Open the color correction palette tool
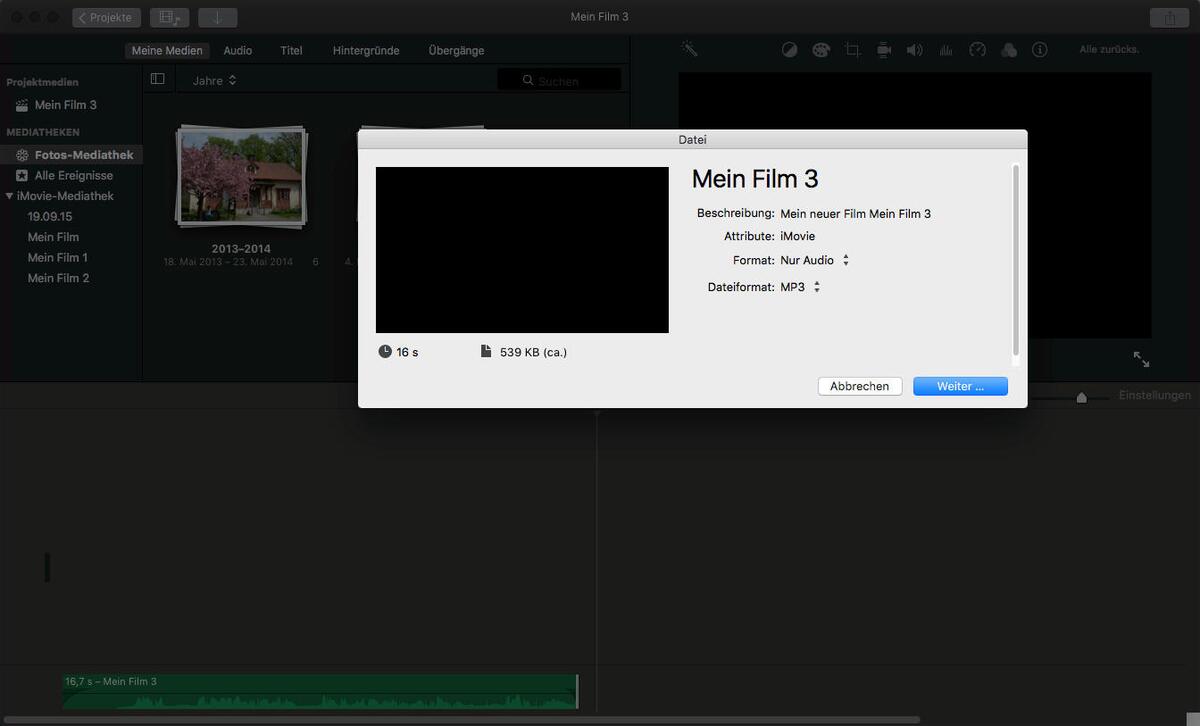The image size is (1200, 726). point(821,50)
